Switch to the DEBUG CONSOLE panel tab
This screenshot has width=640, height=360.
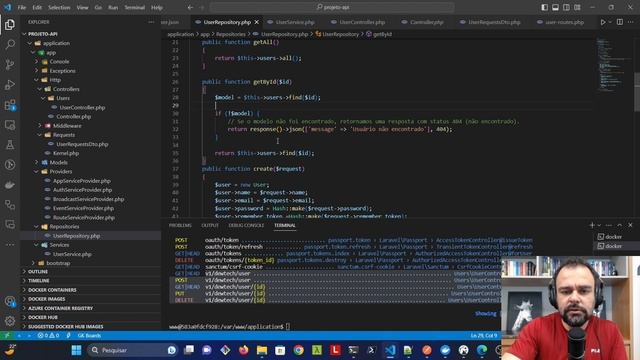tap(246, 225)
